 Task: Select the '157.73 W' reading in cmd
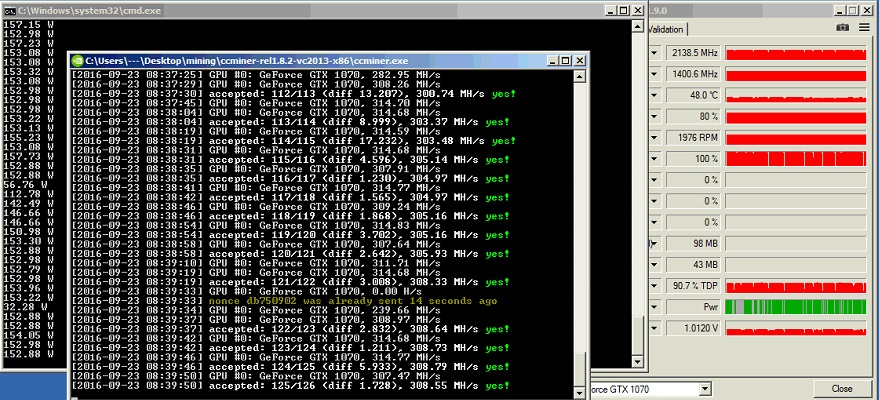[29, 156]
